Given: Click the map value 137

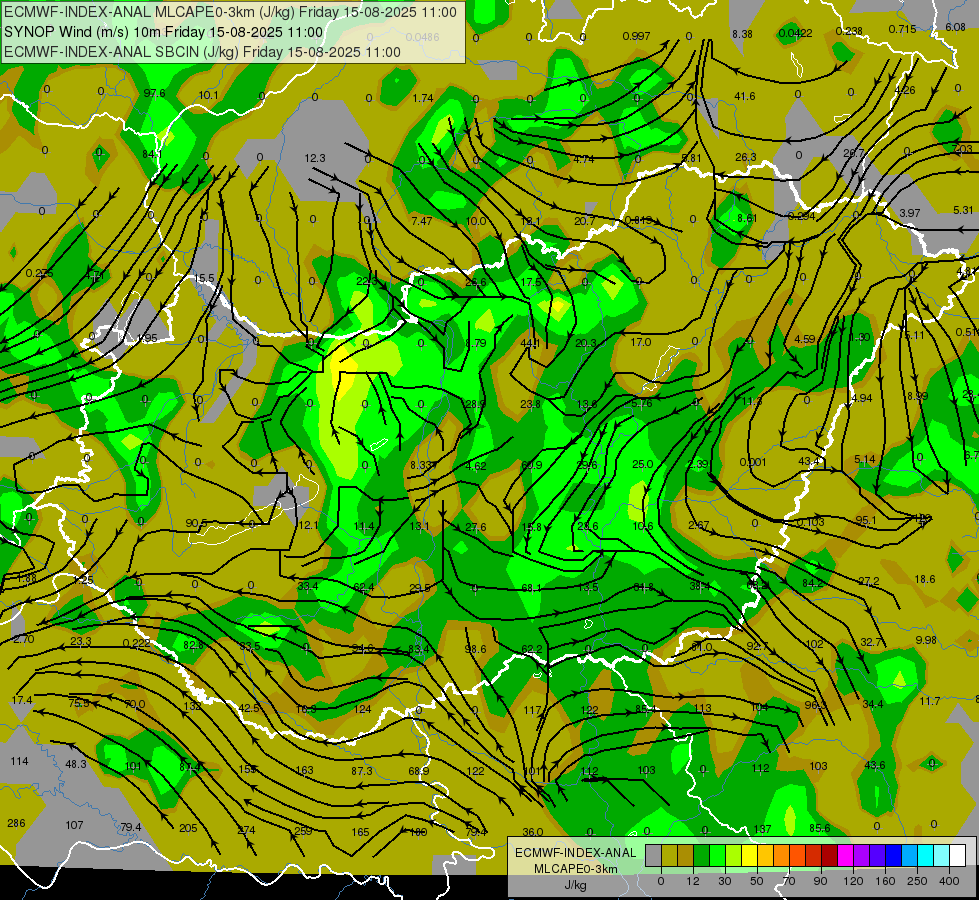Looking at the screenshot, I should (x=762, y=829).
